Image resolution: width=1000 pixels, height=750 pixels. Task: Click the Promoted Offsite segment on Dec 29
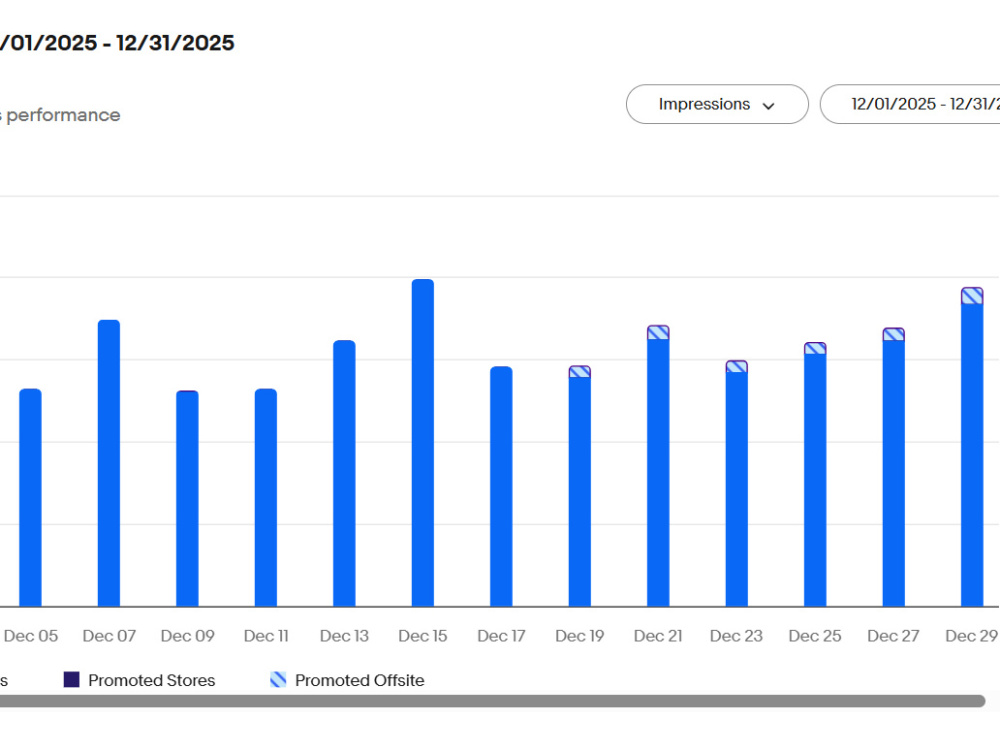[x=972, y=296]
